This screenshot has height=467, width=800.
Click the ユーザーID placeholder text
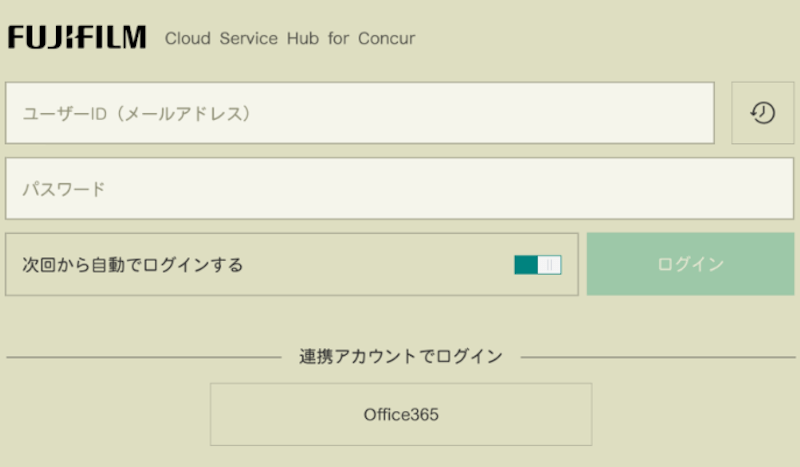[x=136, y=113]
